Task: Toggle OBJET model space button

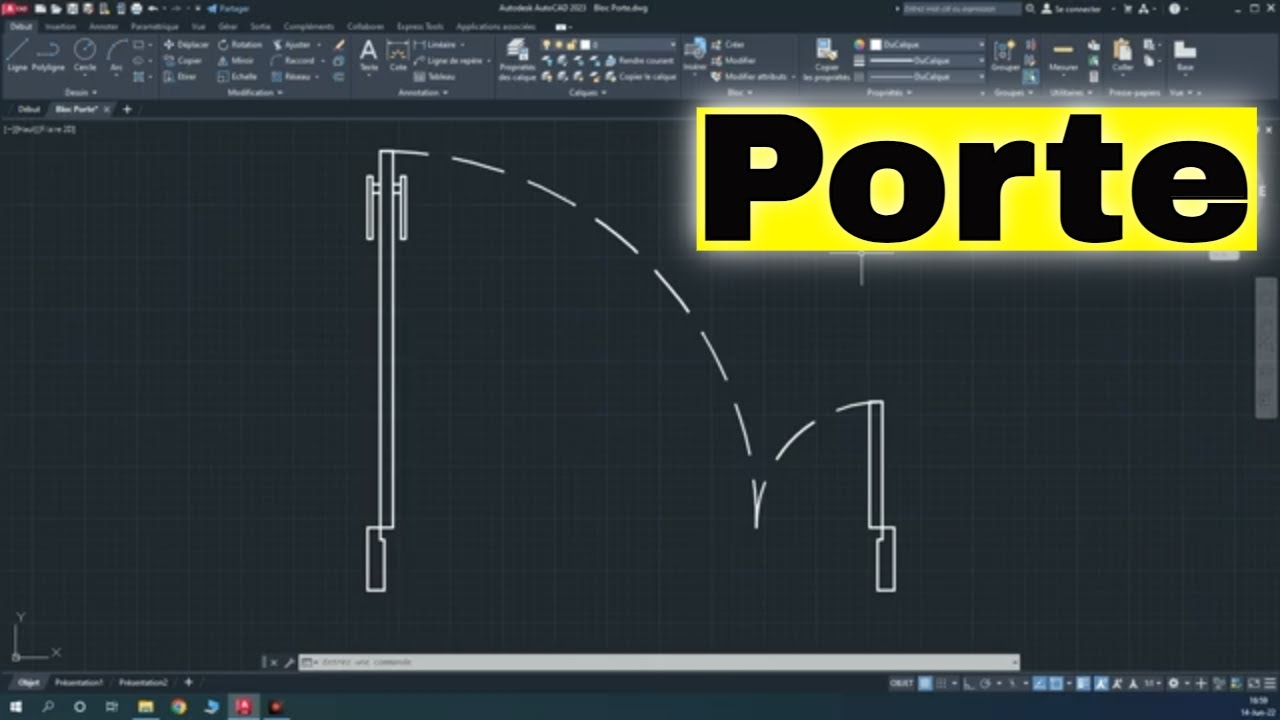Action: [902, 683]
